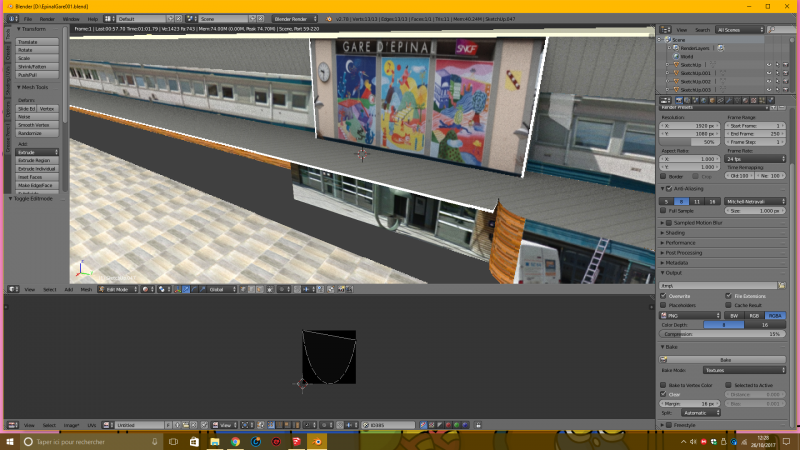Open the Global orientation dropdown
The height and width of the screenshot is (450, 800).
click(222, 289)
